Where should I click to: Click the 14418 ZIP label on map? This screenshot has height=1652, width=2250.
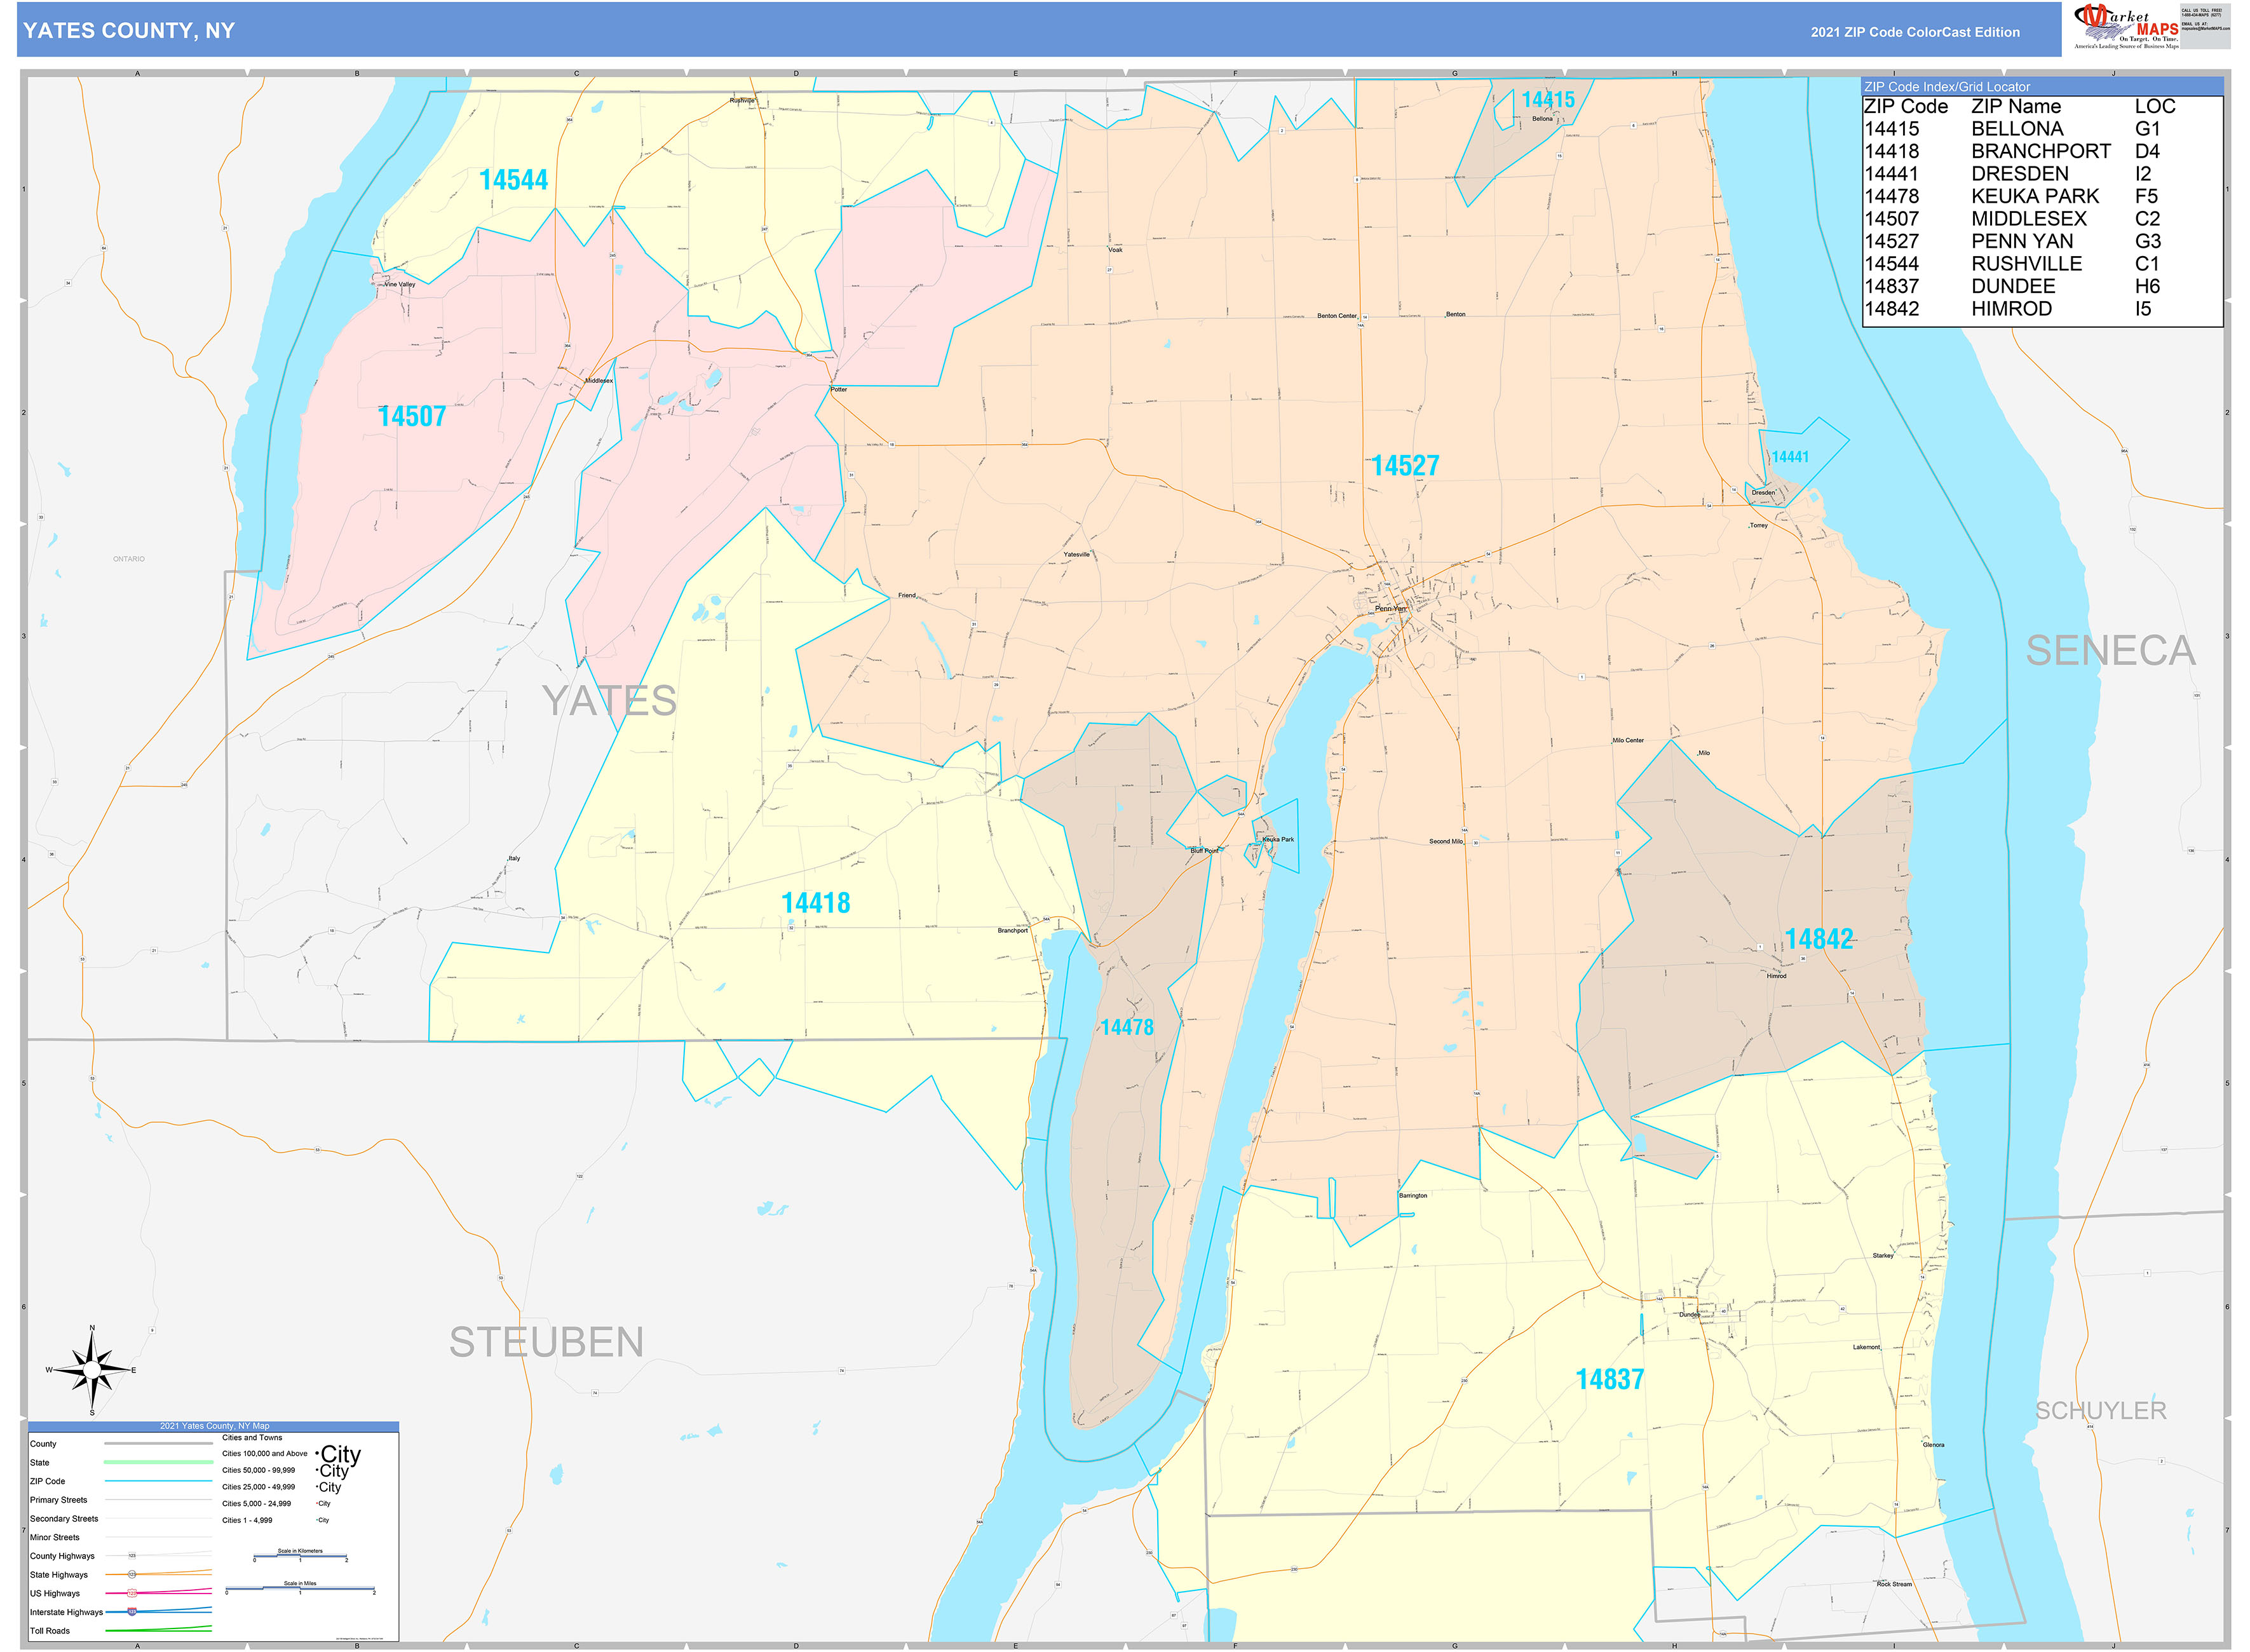[815, 903]
